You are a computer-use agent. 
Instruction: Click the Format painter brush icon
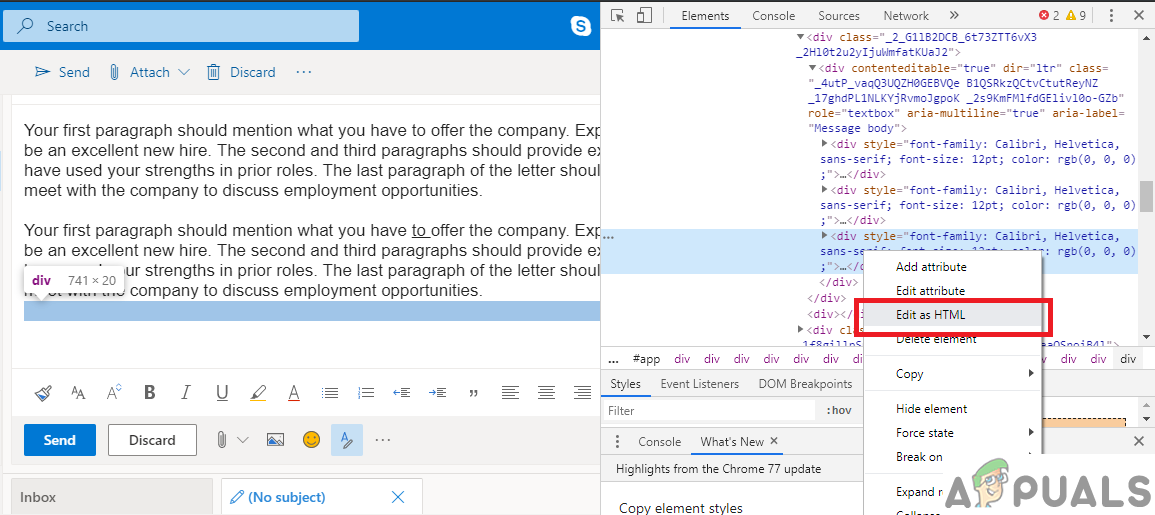pos(43,393)
